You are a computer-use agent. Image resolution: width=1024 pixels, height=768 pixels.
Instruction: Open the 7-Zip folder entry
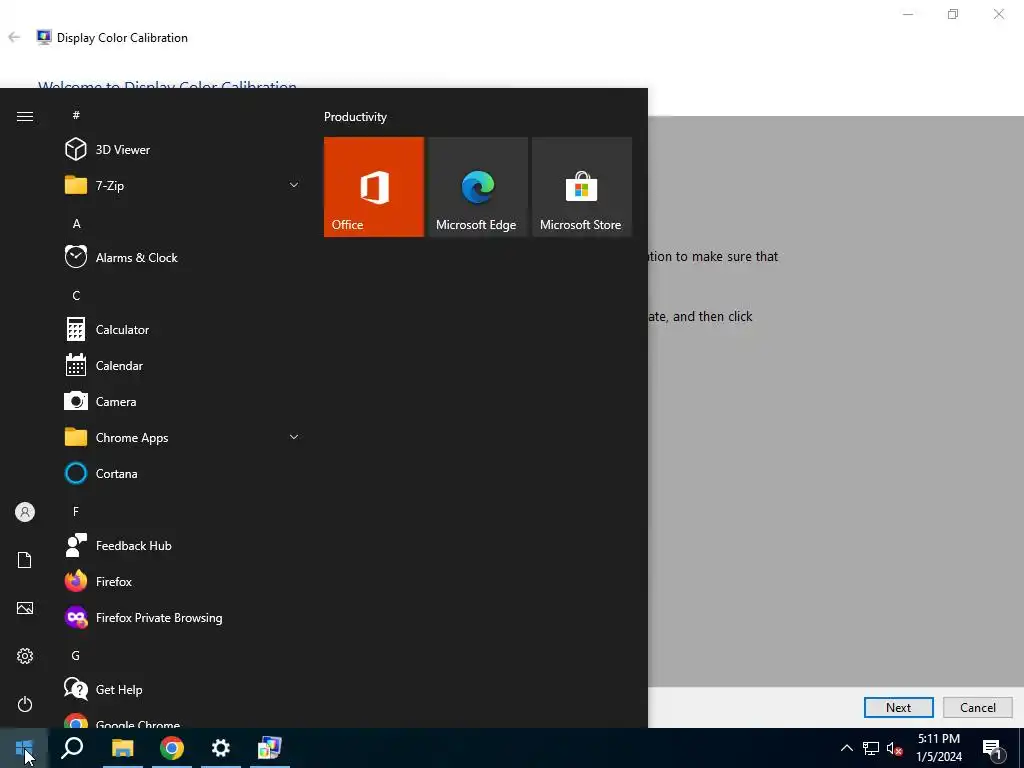183,185
